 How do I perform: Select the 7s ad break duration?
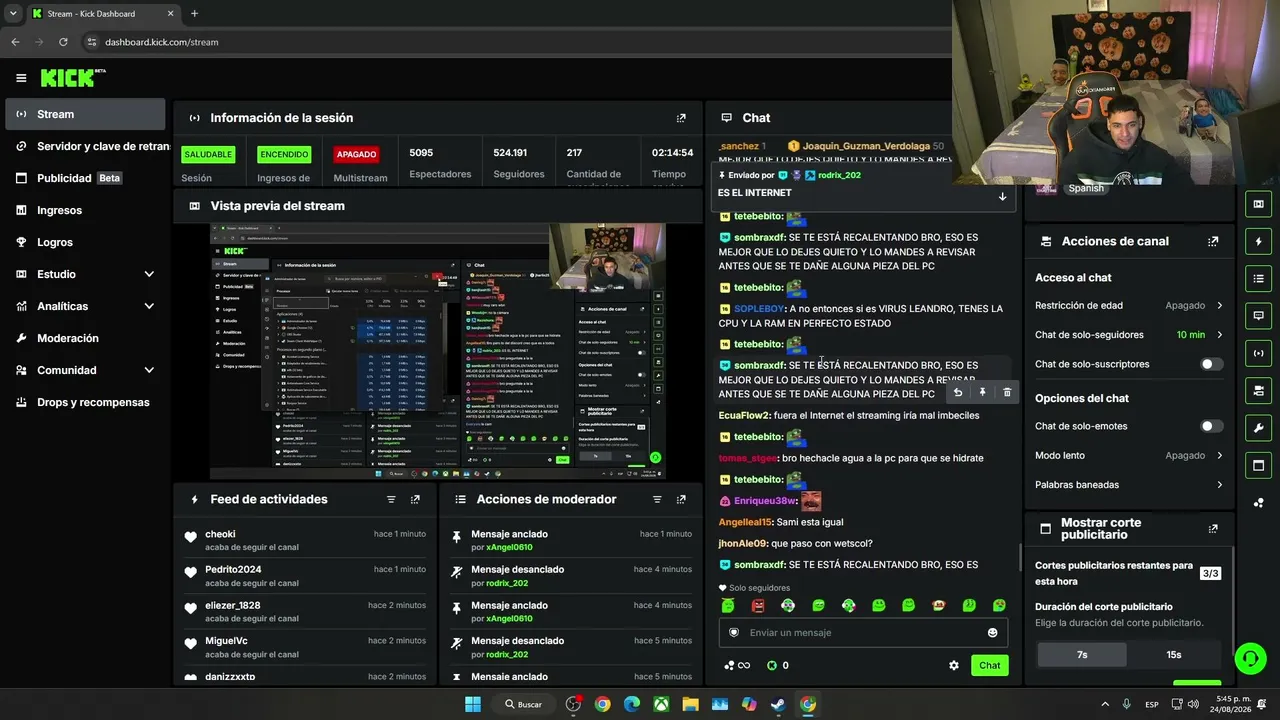click(x=1082, y=655)
